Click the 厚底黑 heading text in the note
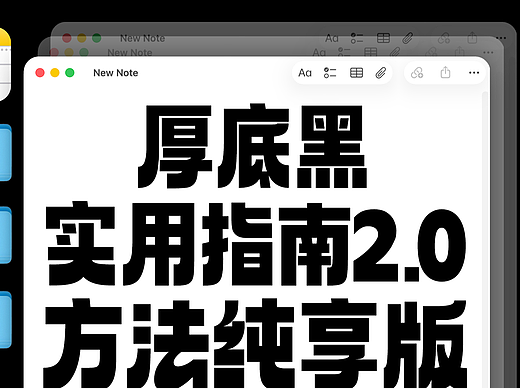The height and width of the screenshot is (390, 520). pos(252,146)
